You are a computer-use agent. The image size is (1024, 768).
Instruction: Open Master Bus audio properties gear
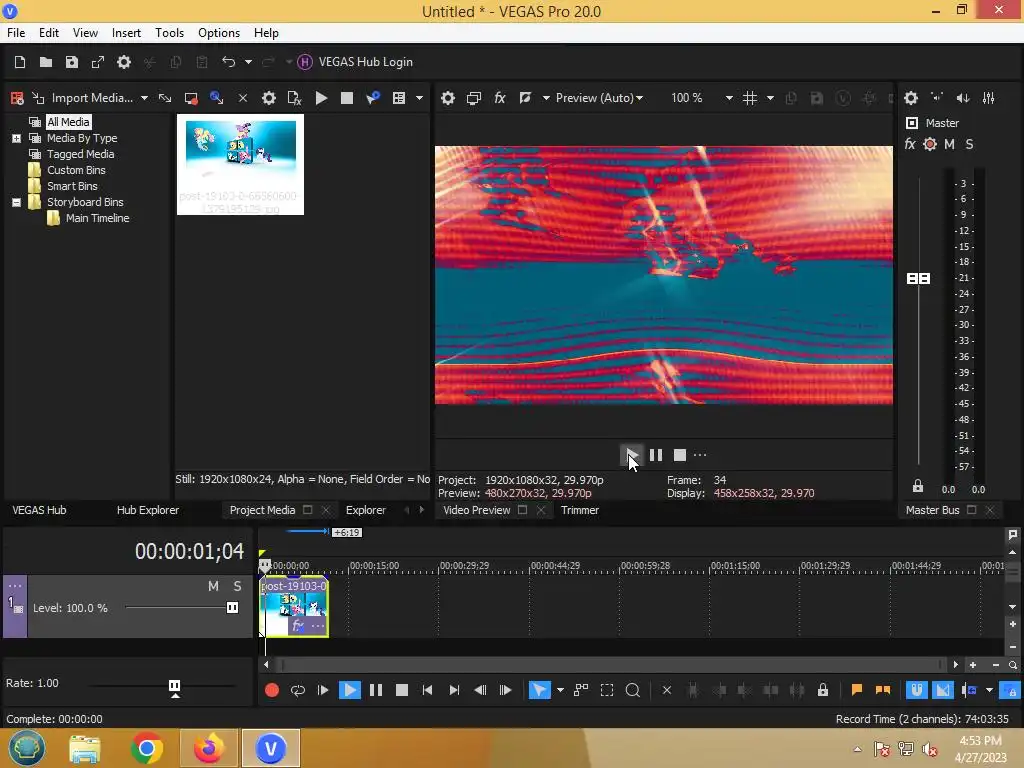tap(911, 98)
